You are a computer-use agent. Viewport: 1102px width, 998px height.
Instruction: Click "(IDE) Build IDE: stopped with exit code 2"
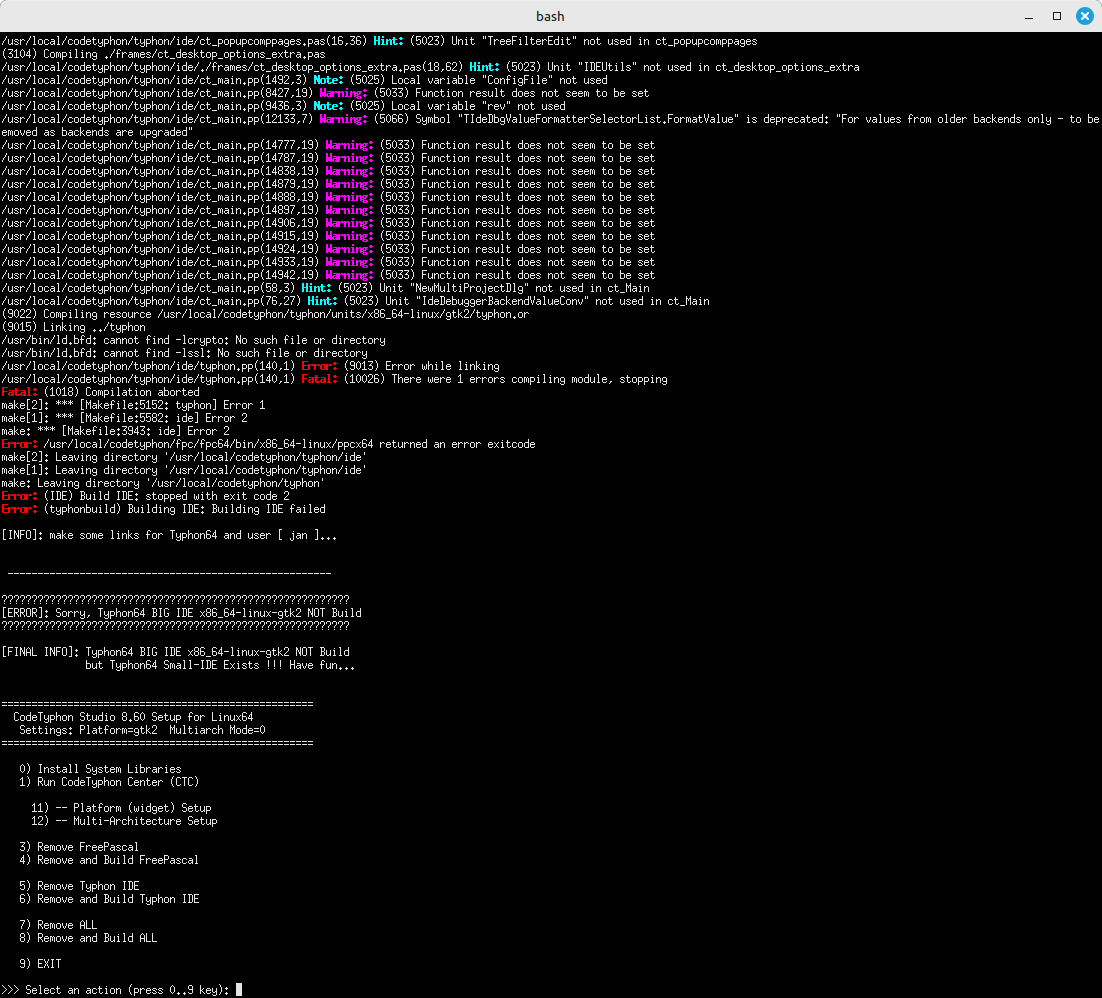(145, 496)
